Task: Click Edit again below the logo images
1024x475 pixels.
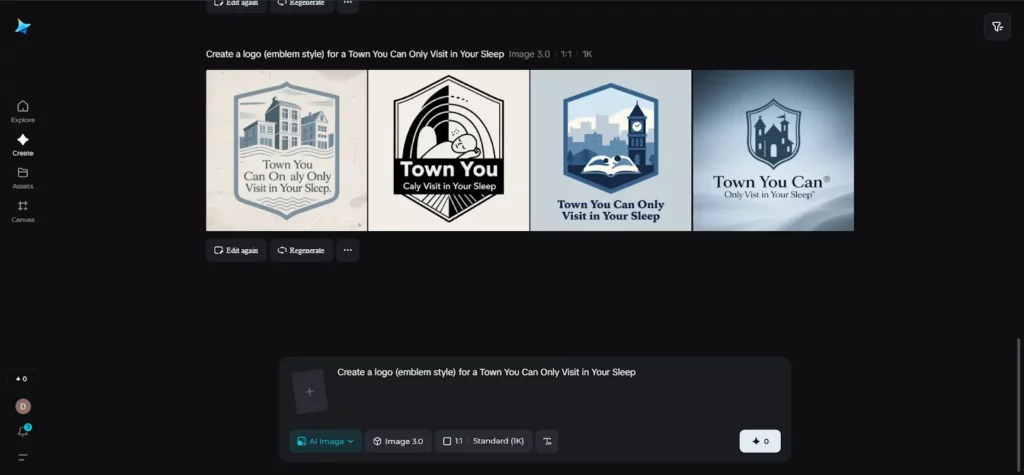Action: [236, 250]
